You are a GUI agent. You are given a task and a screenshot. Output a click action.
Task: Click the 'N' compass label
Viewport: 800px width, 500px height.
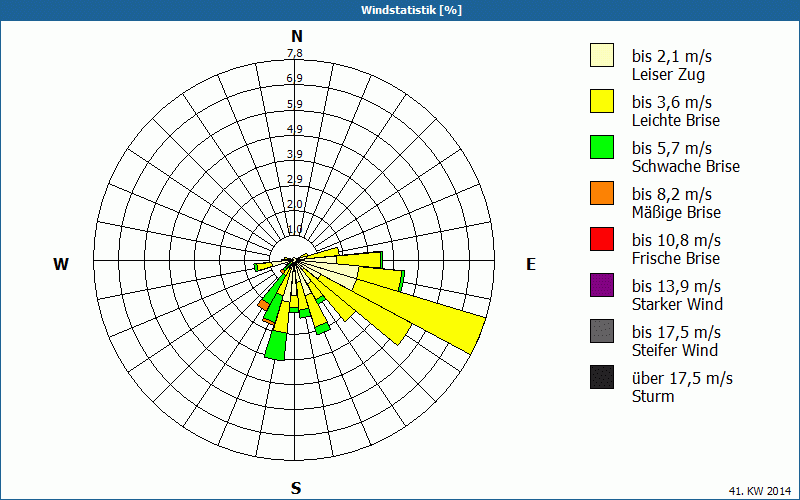tap(296, 36)
